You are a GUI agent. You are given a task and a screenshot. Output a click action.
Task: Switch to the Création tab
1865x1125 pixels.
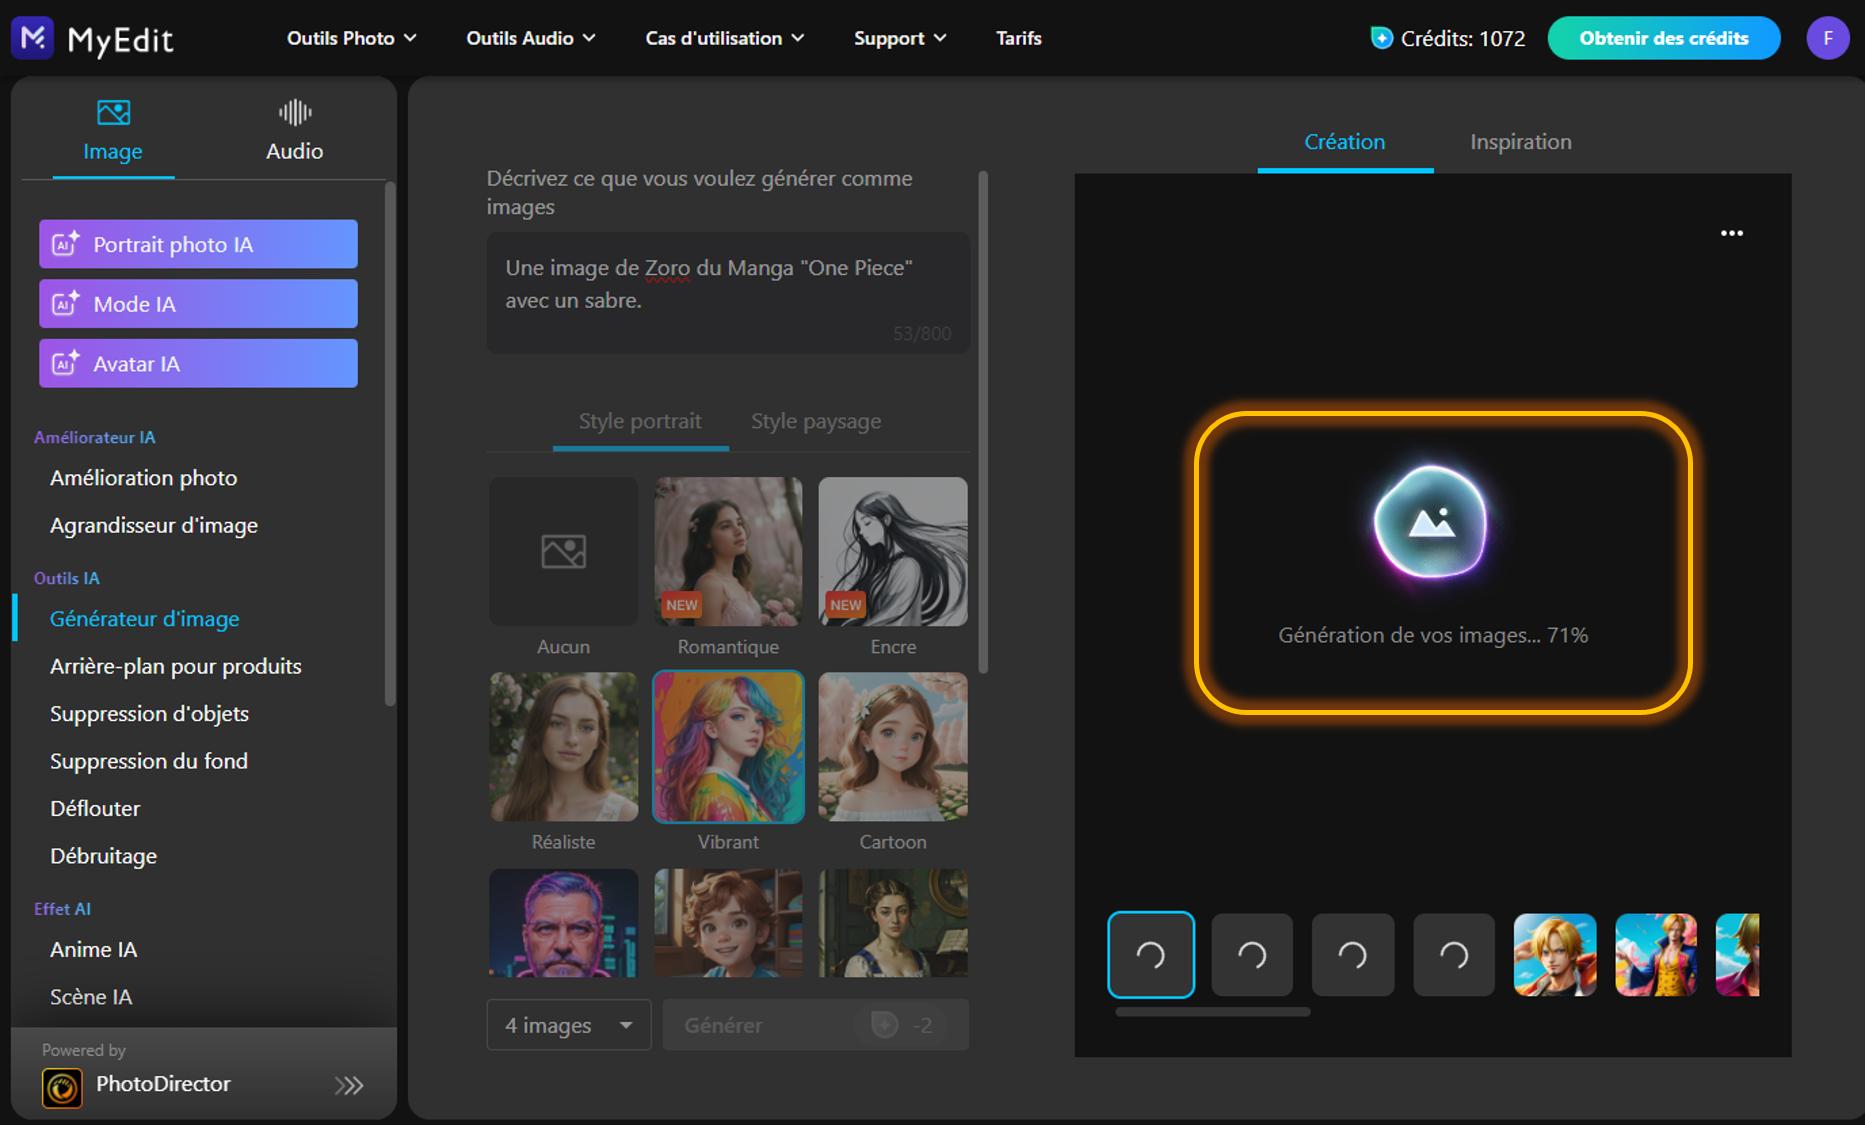tap(1345, 143)
